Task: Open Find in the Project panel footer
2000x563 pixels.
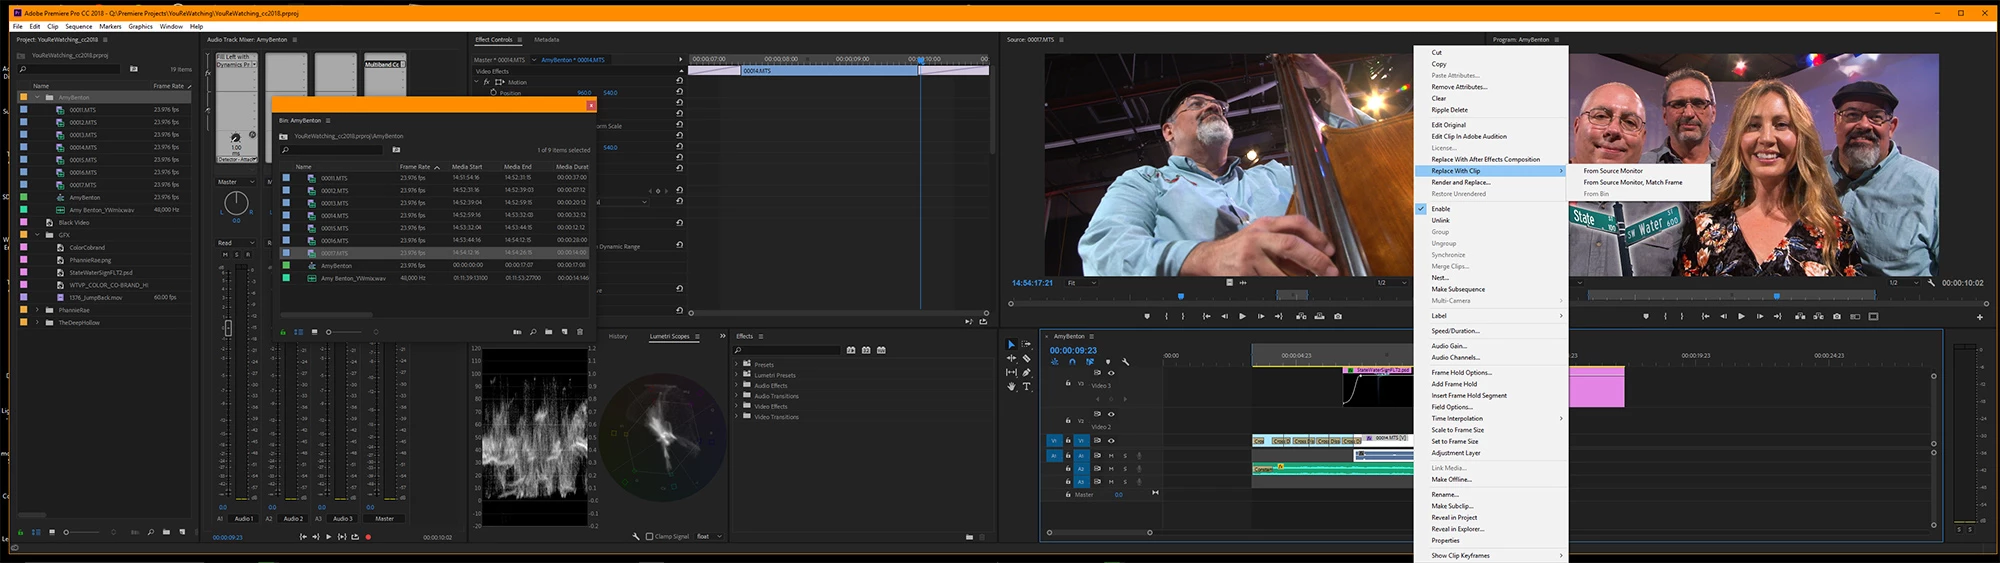Action: pyautogui.click(x=151, y=532)
